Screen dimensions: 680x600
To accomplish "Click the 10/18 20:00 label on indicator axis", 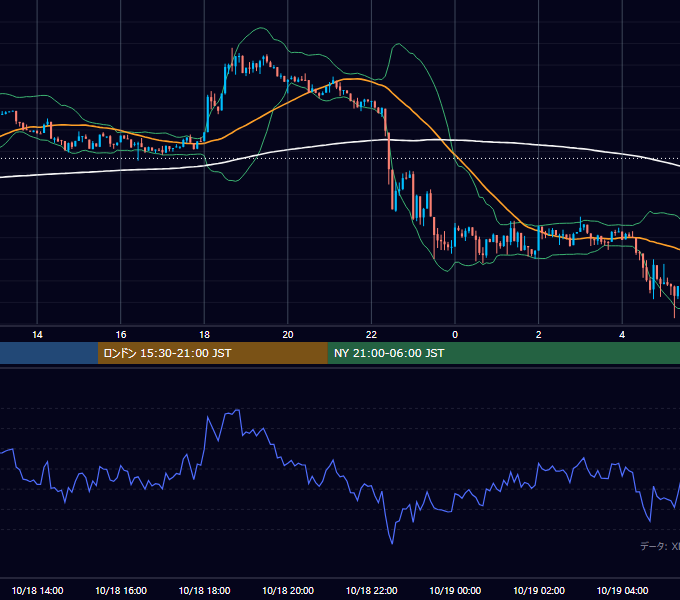I will point(288,590).
